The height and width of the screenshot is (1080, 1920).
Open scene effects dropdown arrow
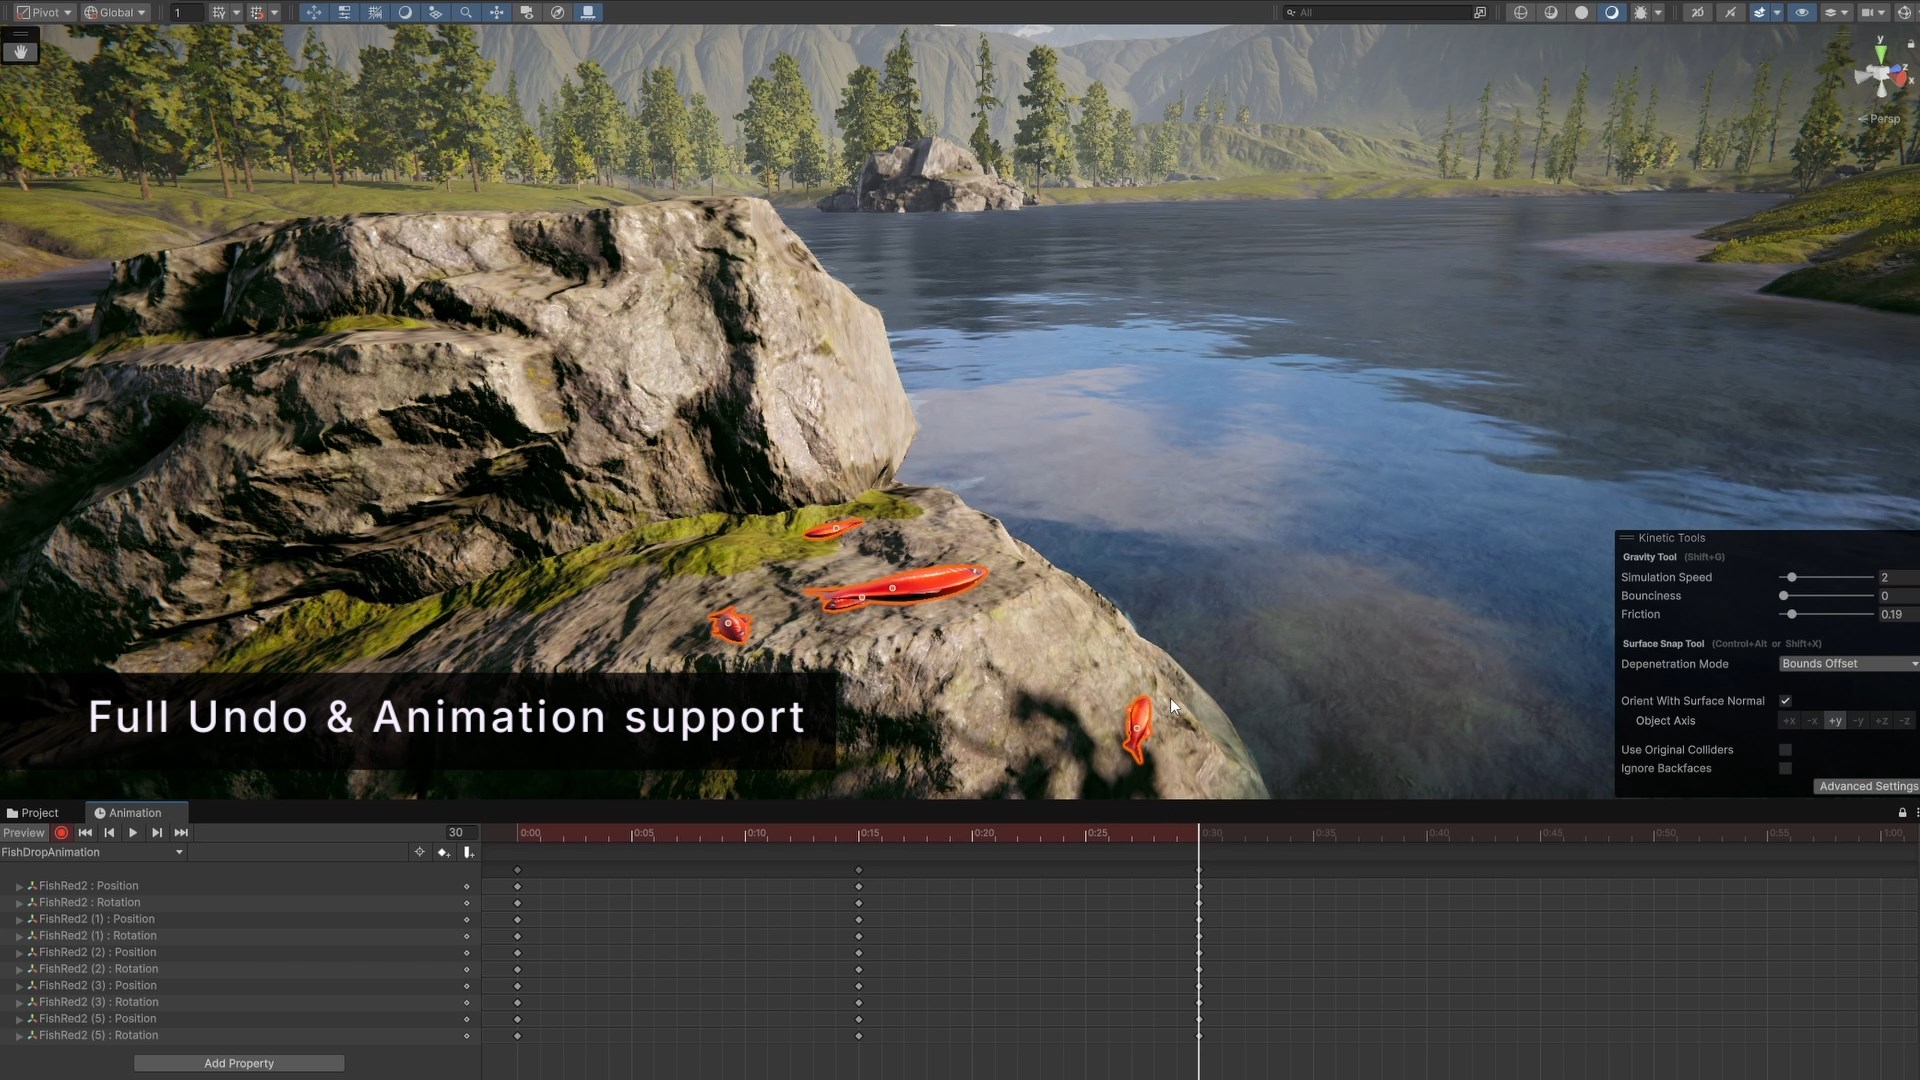pos(1777,12)
